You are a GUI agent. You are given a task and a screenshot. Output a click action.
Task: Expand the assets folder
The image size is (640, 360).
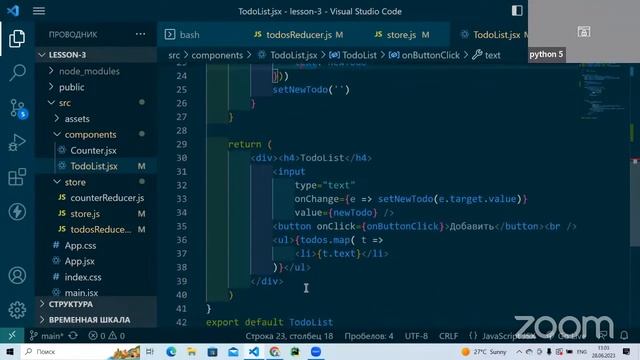click(77, 119)
